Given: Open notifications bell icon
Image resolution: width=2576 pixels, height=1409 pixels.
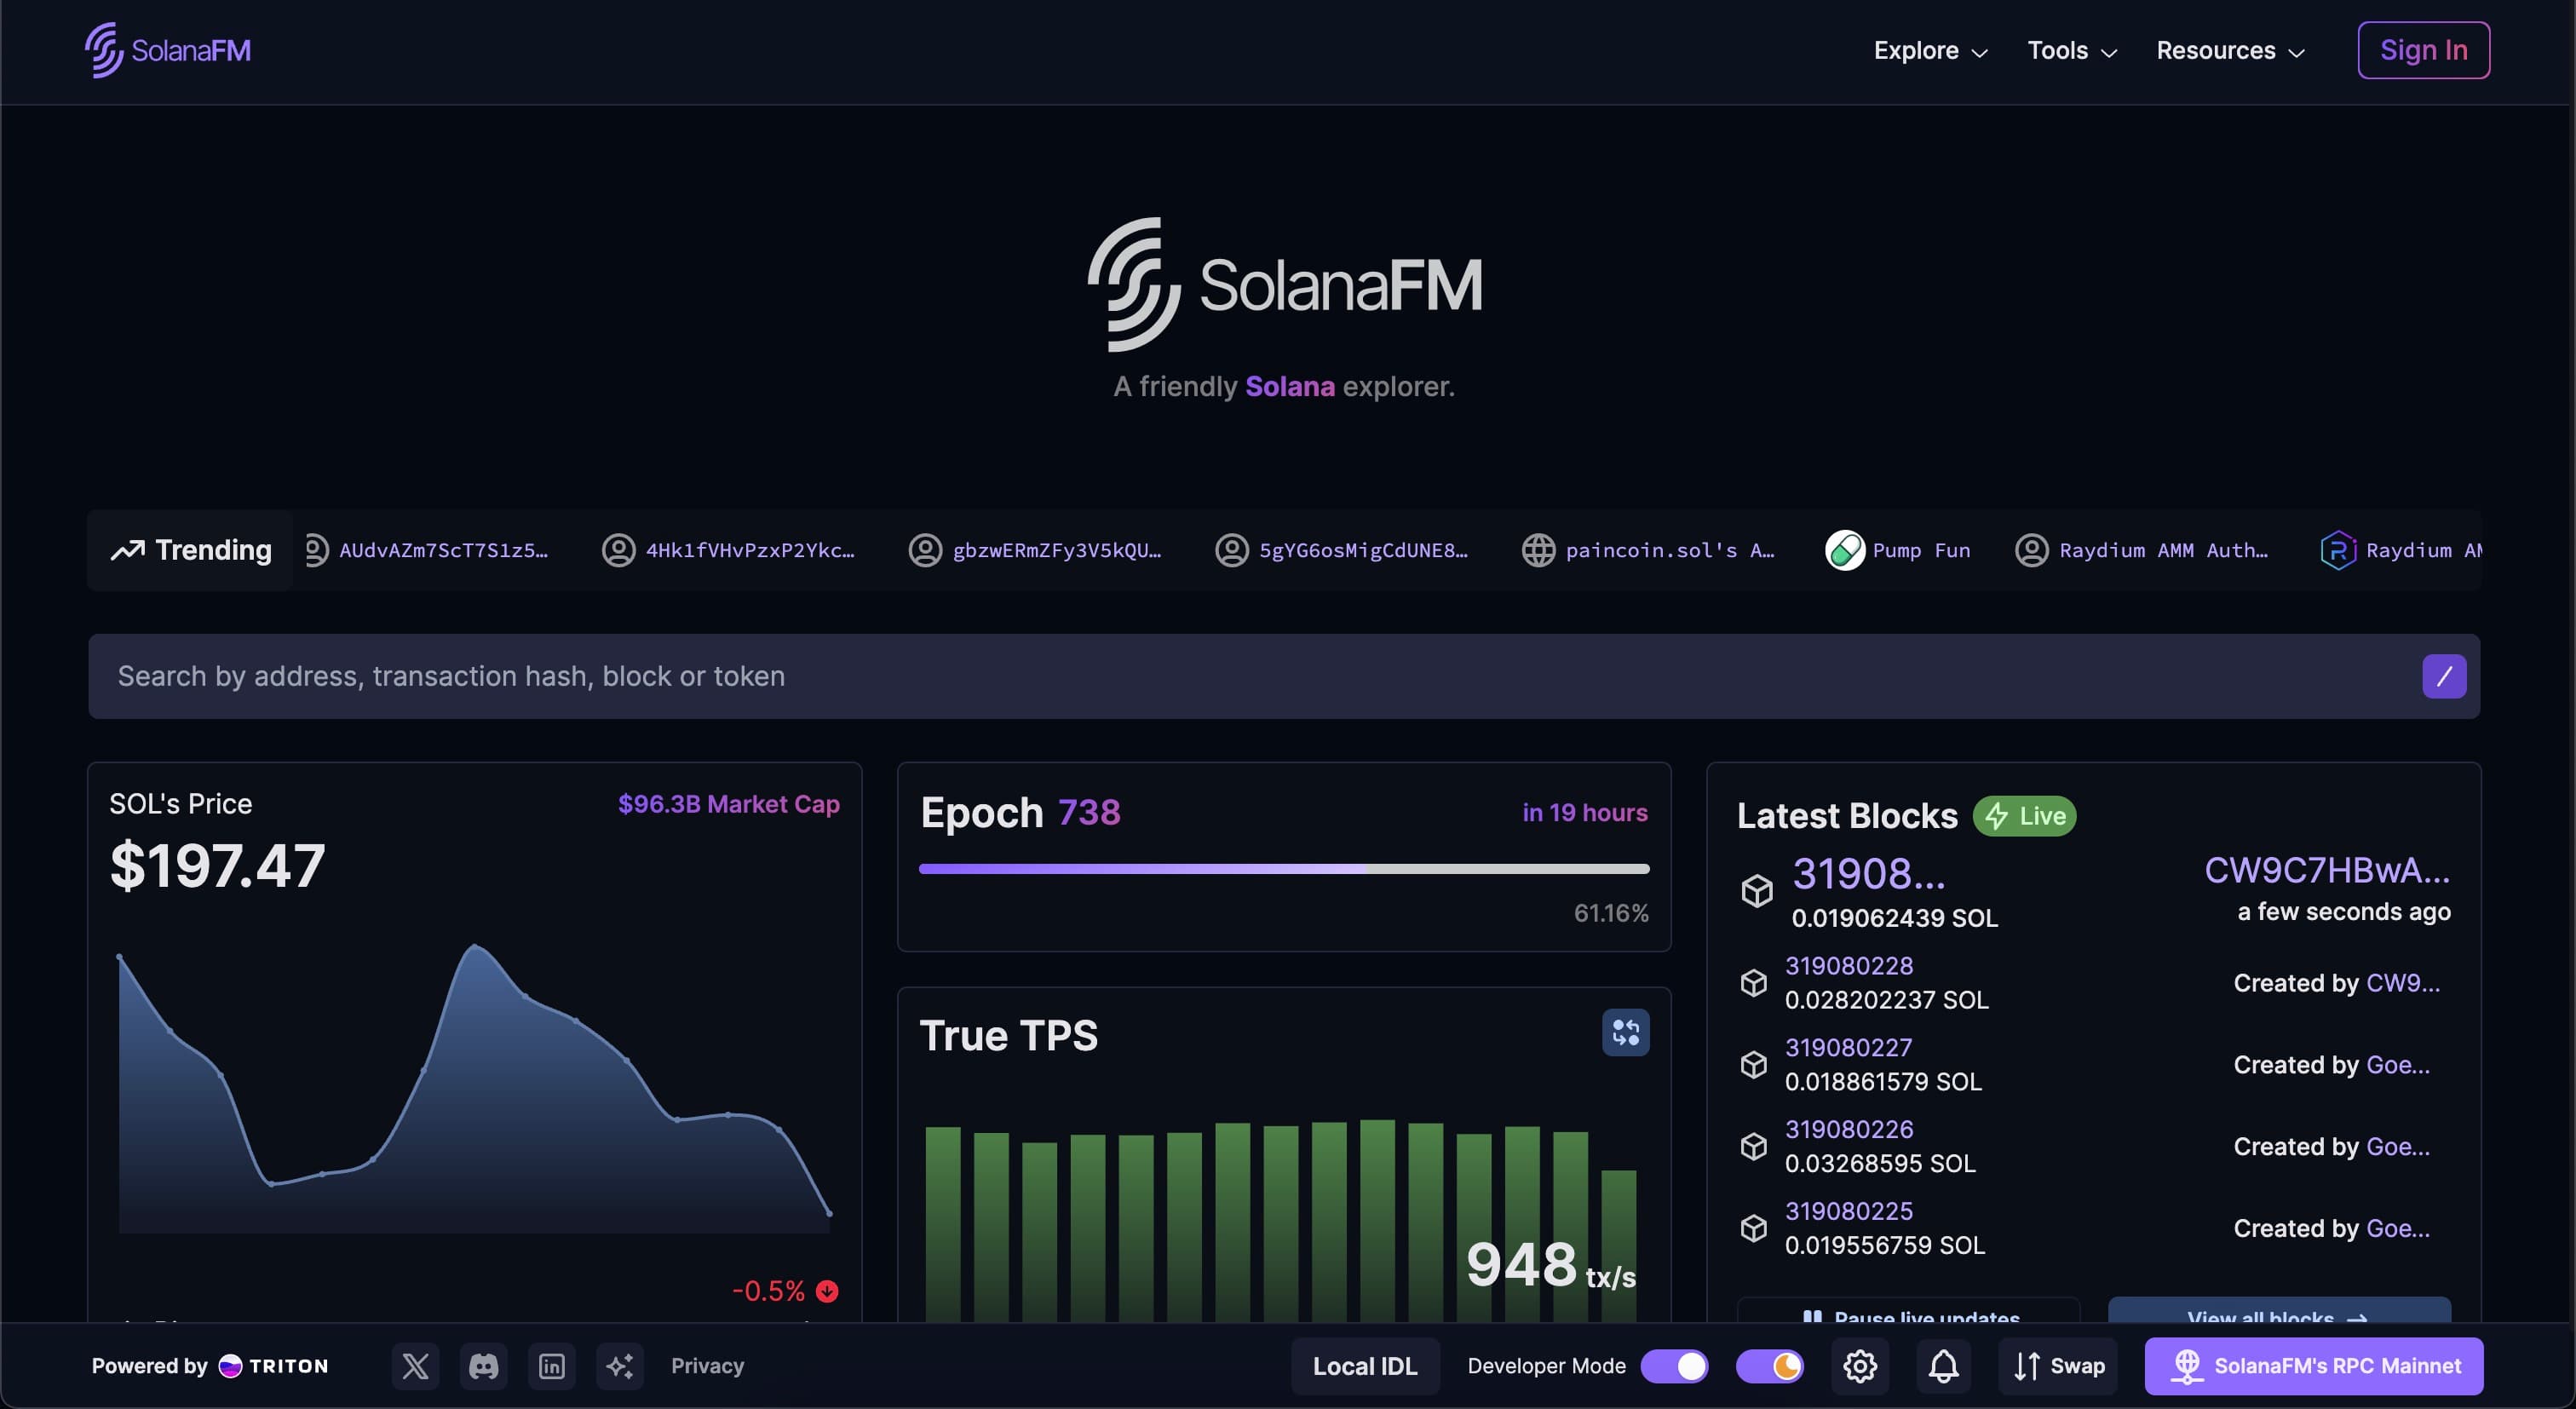Looking at the screenshot, I should point(1943,1366).
